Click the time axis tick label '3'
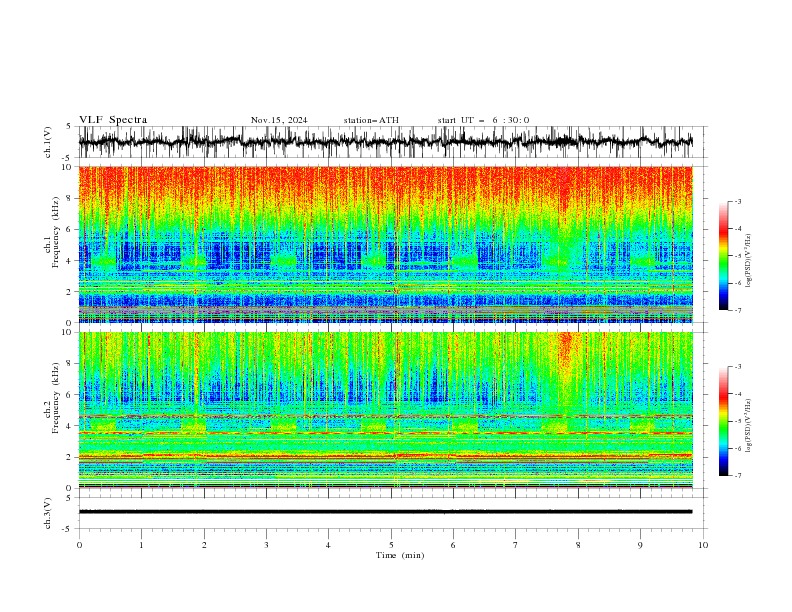Image resolution: width=792 pixels, height=612 pixels. click(266, 545)
